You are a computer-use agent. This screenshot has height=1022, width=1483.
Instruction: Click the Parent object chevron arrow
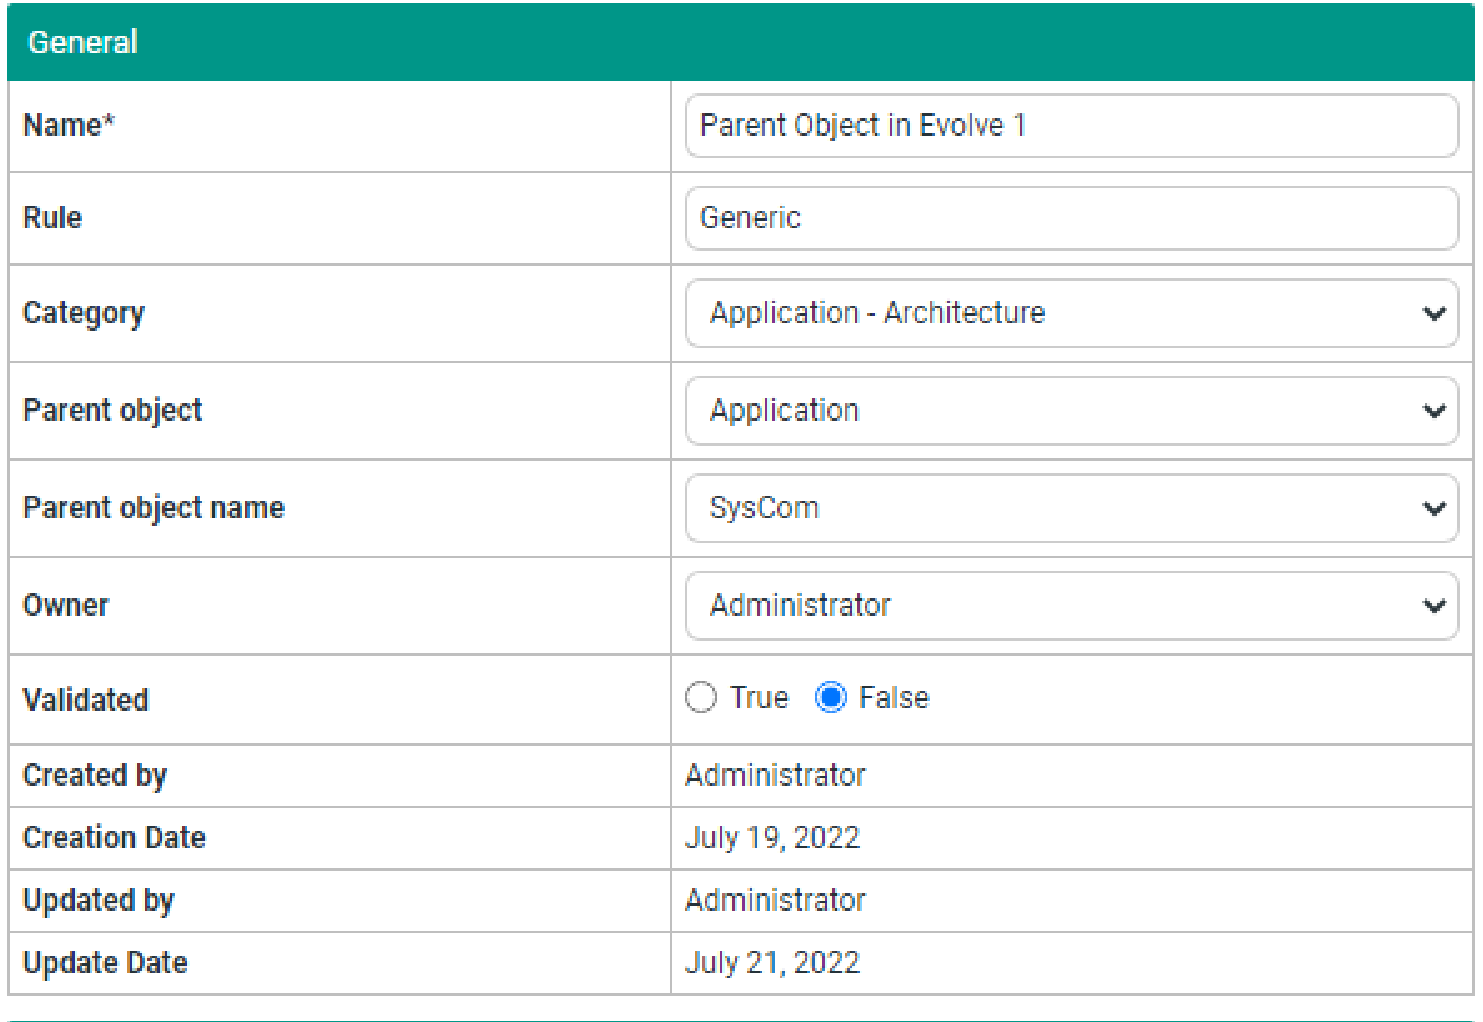tap(1434, 411)
